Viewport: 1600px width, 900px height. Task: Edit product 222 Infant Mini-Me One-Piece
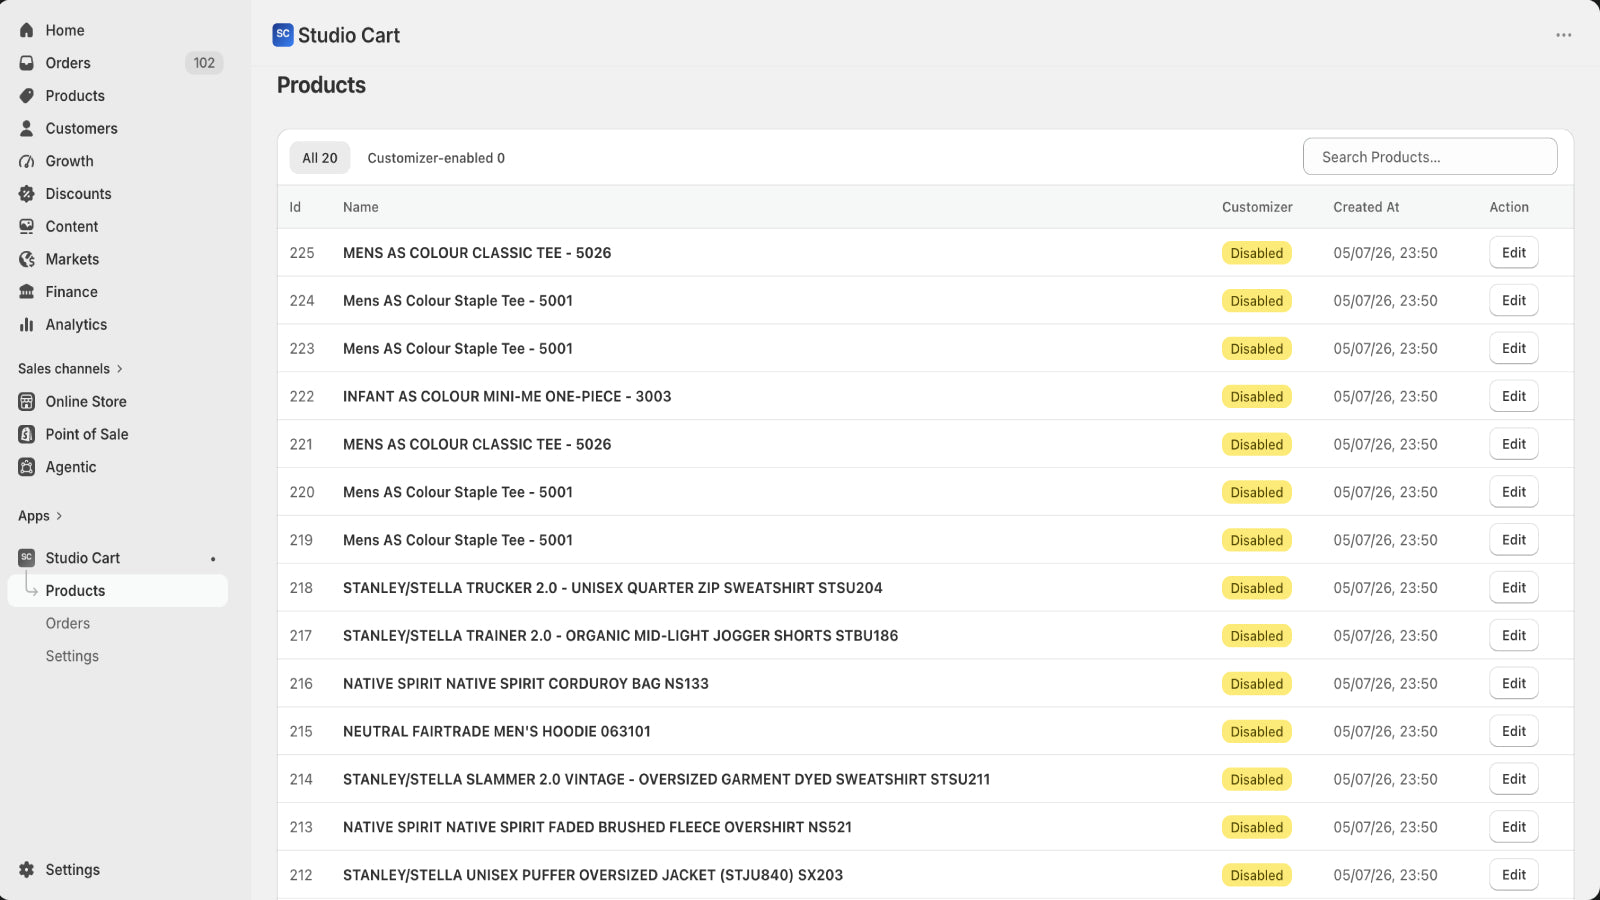(1514, 396)
